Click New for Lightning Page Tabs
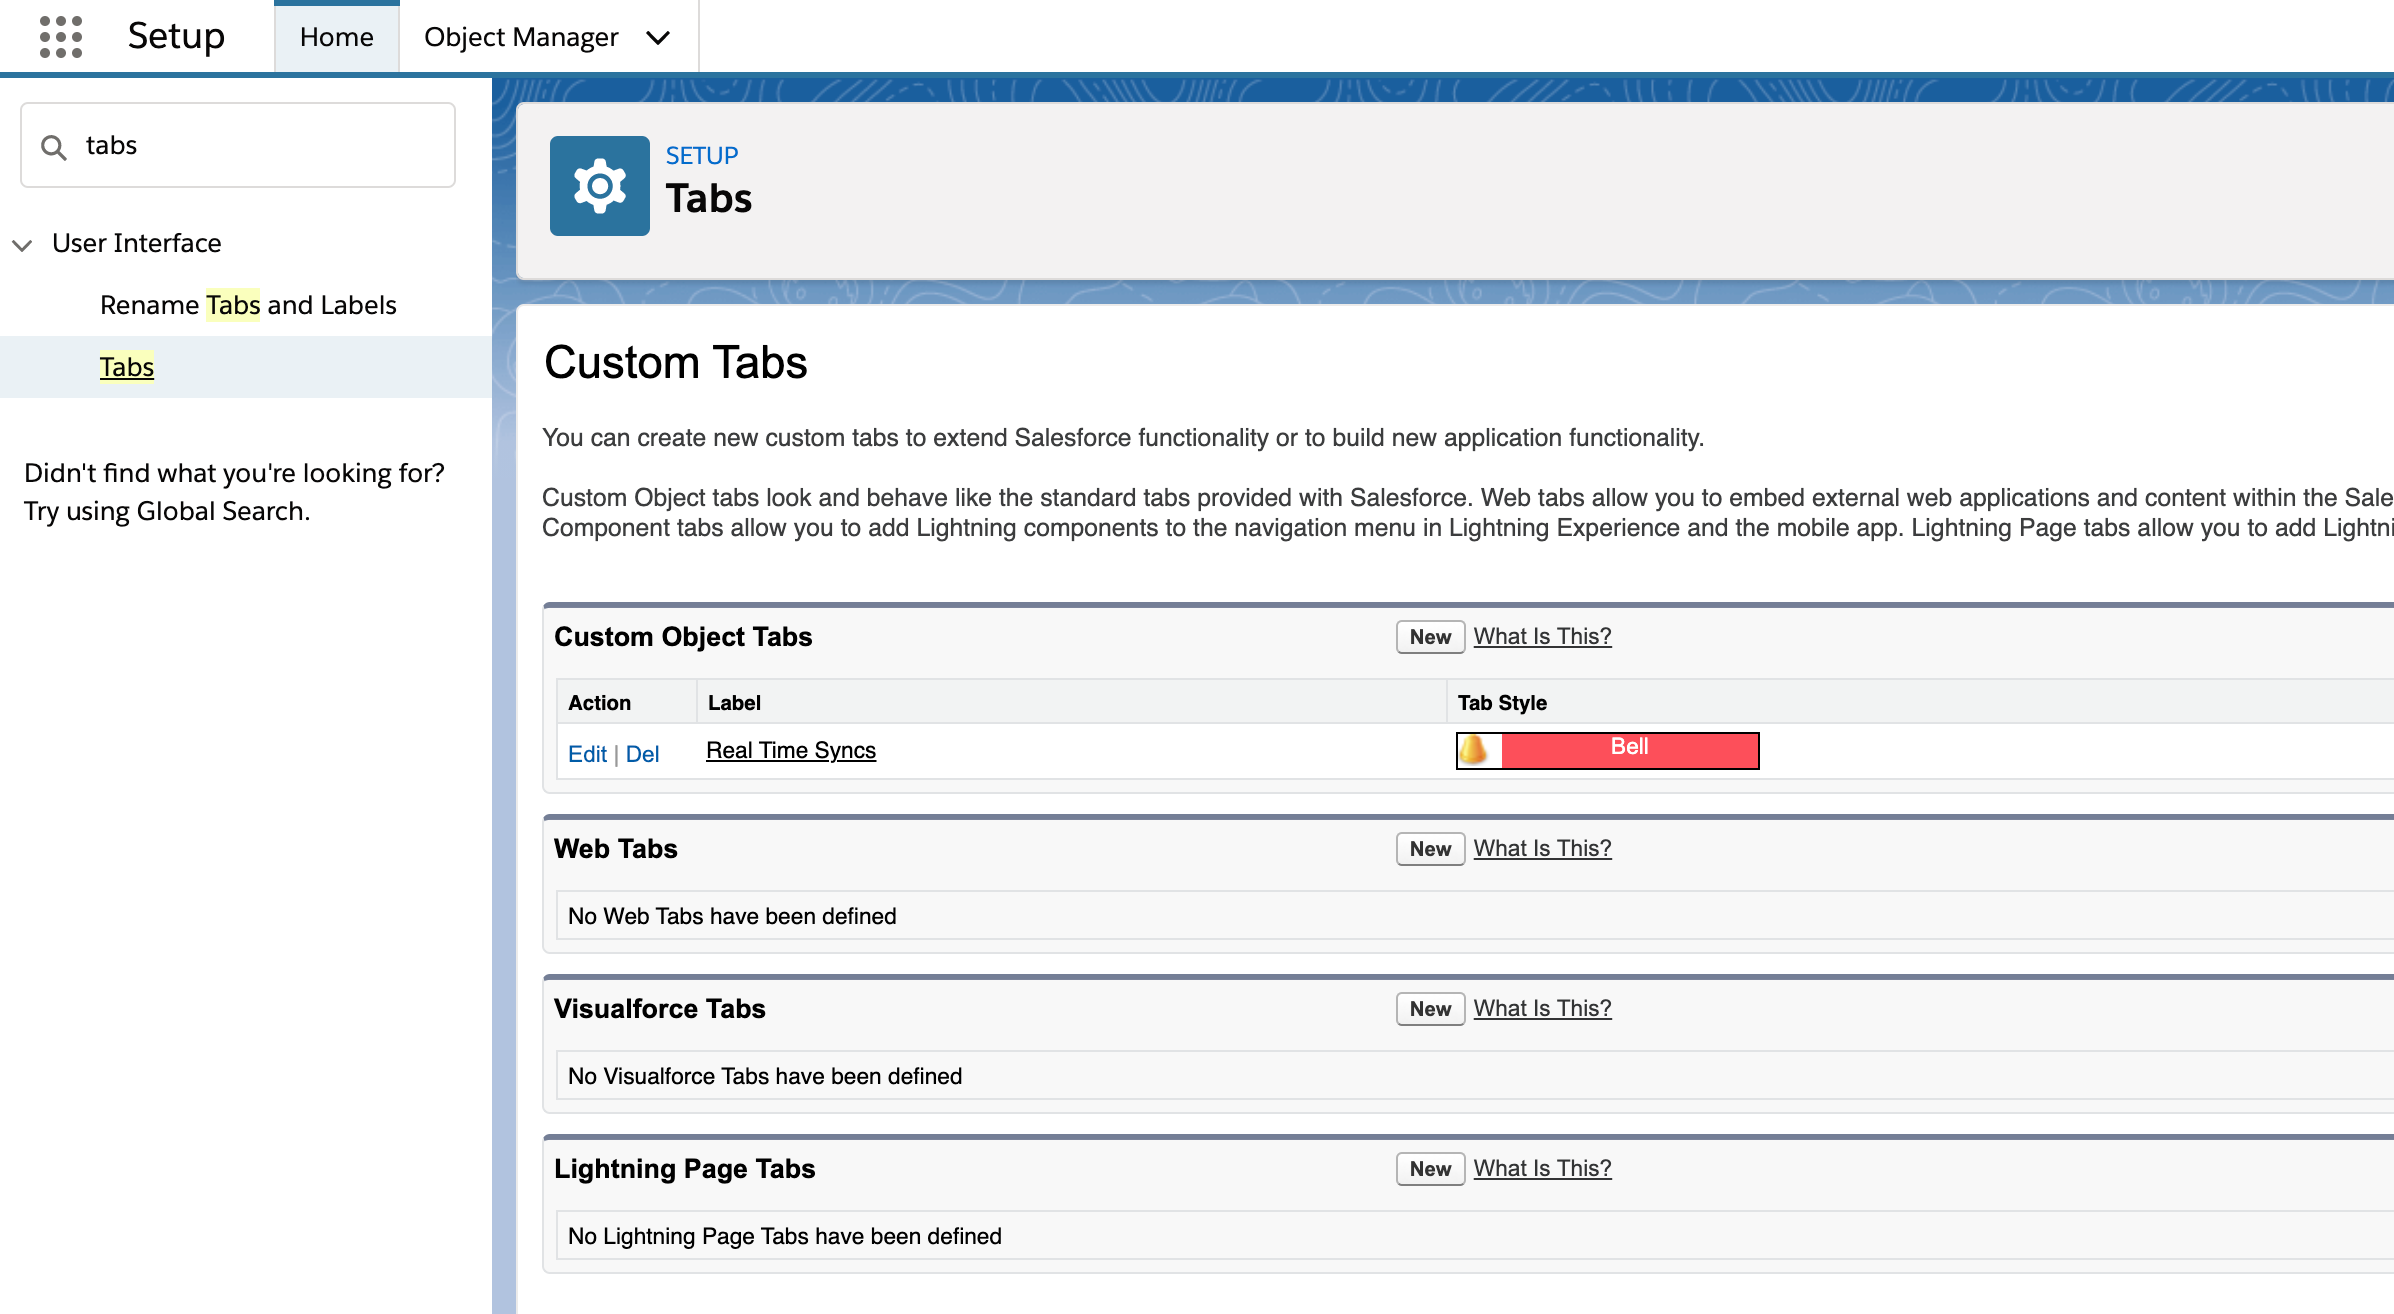Image resolution: width=2394 pixels, height=1314 pixels. click(1430, 1169)
